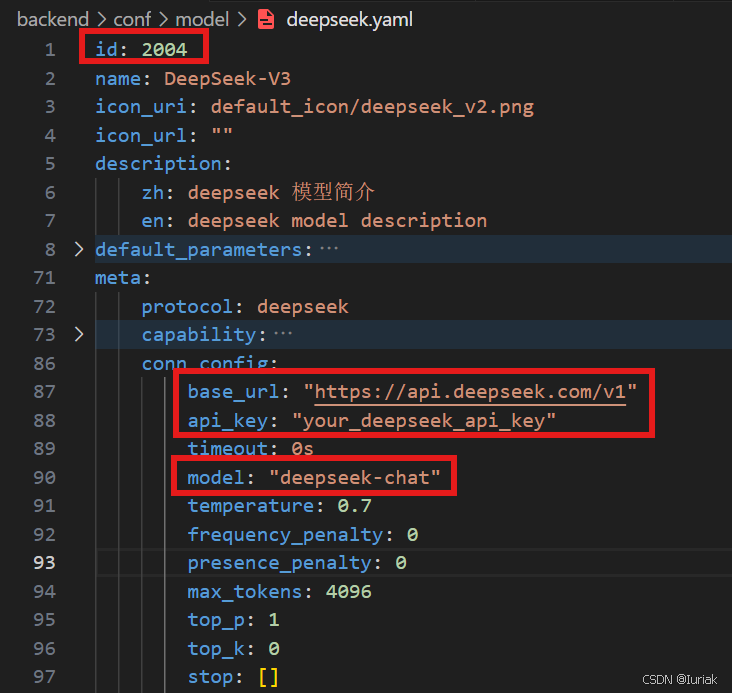
Task: Click the icon_uri path default_icon/deepseek_v2.png
Action: point(372,107)
